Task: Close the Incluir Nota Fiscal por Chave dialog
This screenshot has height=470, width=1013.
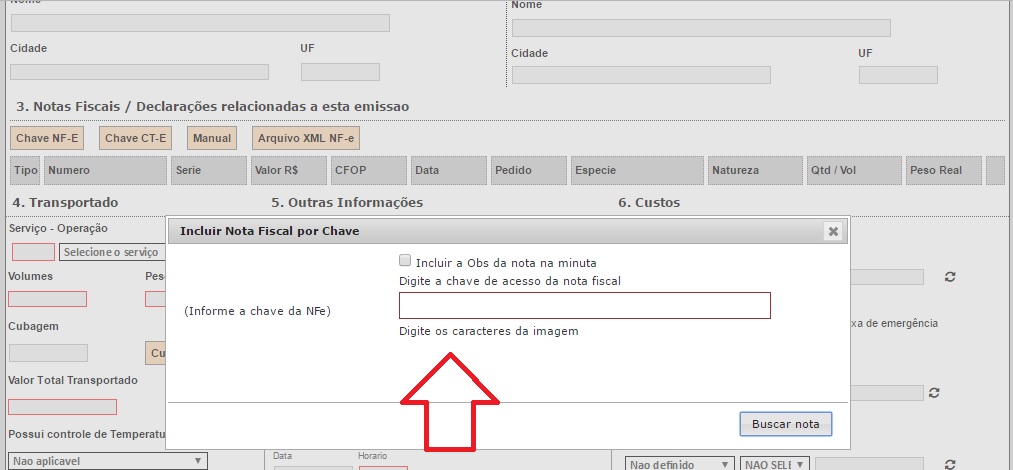Action: coord(832,231)
